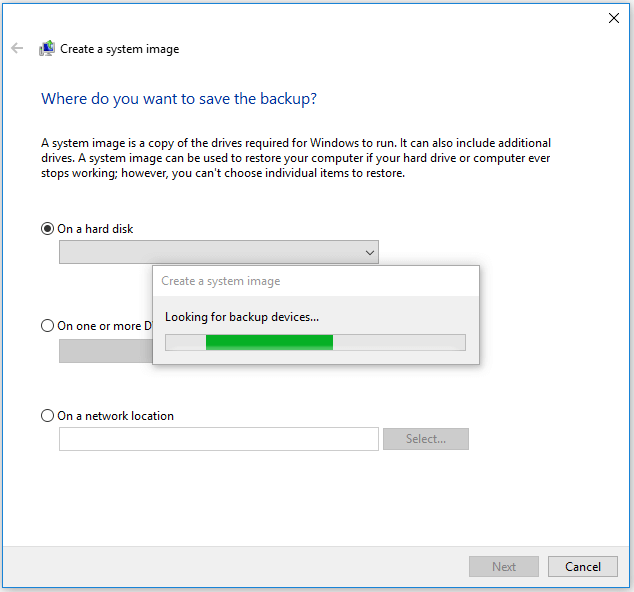Click the network location text field
Image resolution: width=634 pixels, height=592 pixels.
click(218, 439)
